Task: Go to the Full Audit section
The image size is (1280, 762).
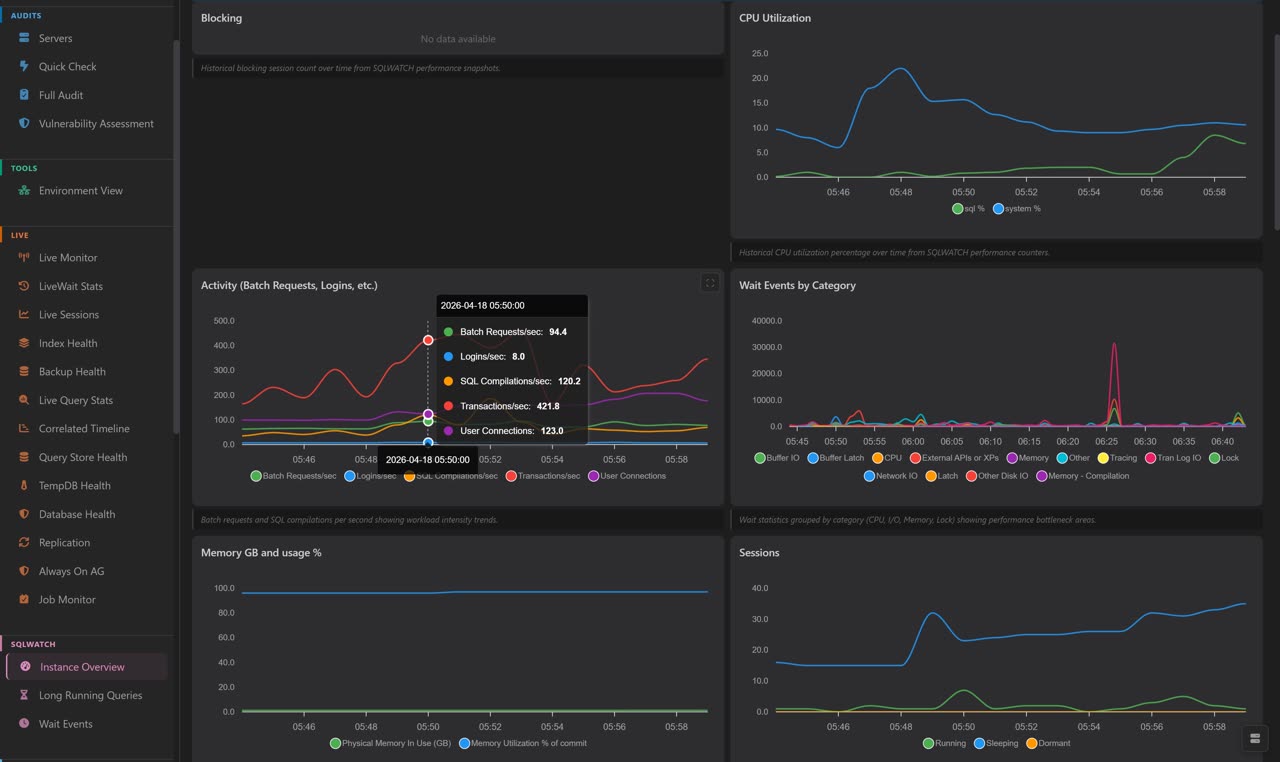Action: pyautogui.click(x=58, y=94)
